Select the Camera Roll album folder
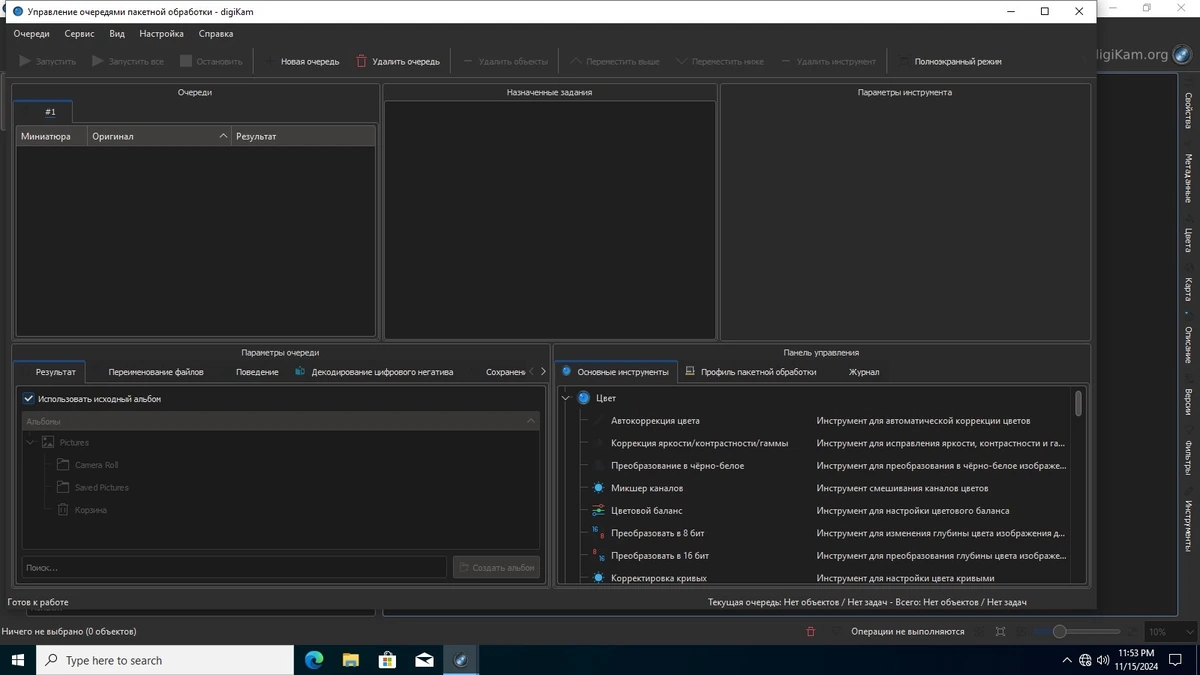 88,465
